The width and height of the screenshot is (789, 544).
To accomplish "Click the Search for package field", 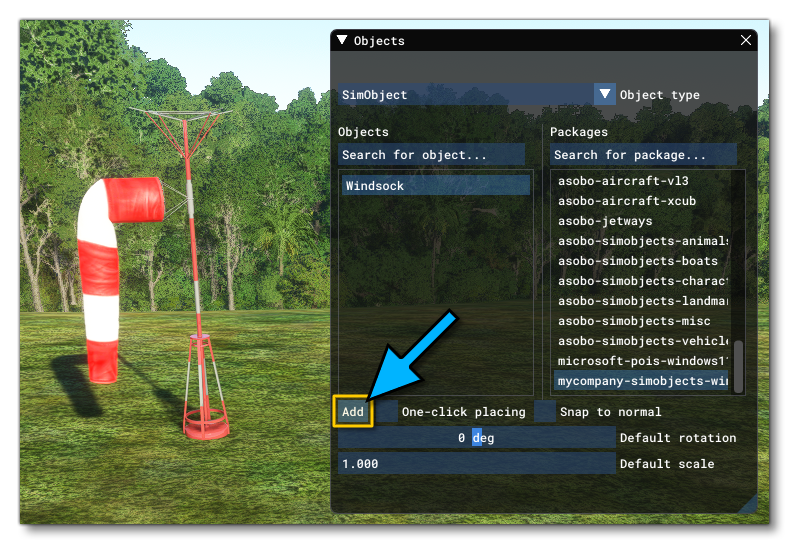I will [643, 155].
